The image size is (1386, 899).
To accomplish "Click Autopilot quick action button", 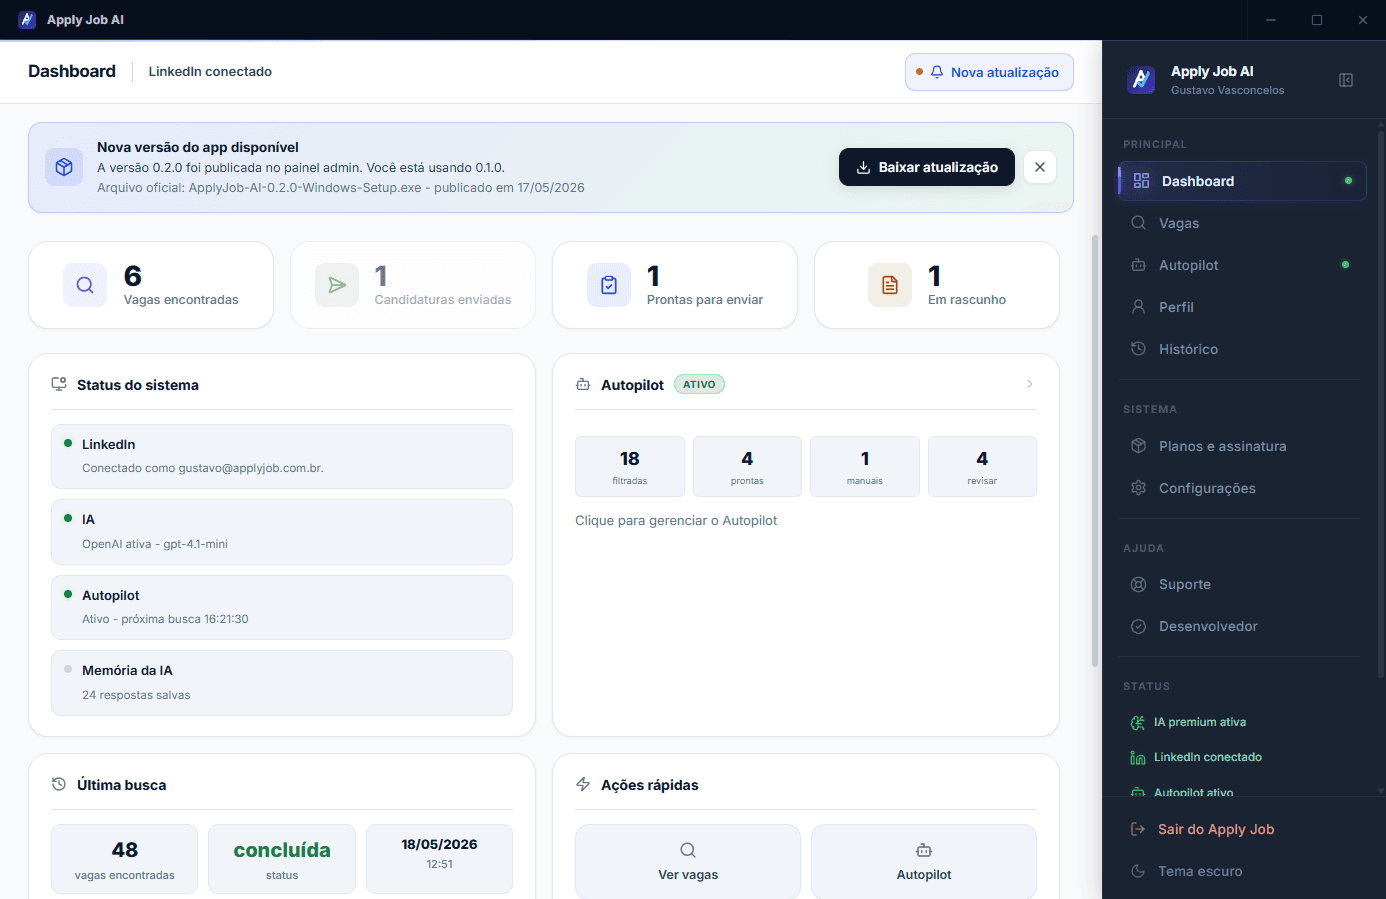I will point(924,861).
